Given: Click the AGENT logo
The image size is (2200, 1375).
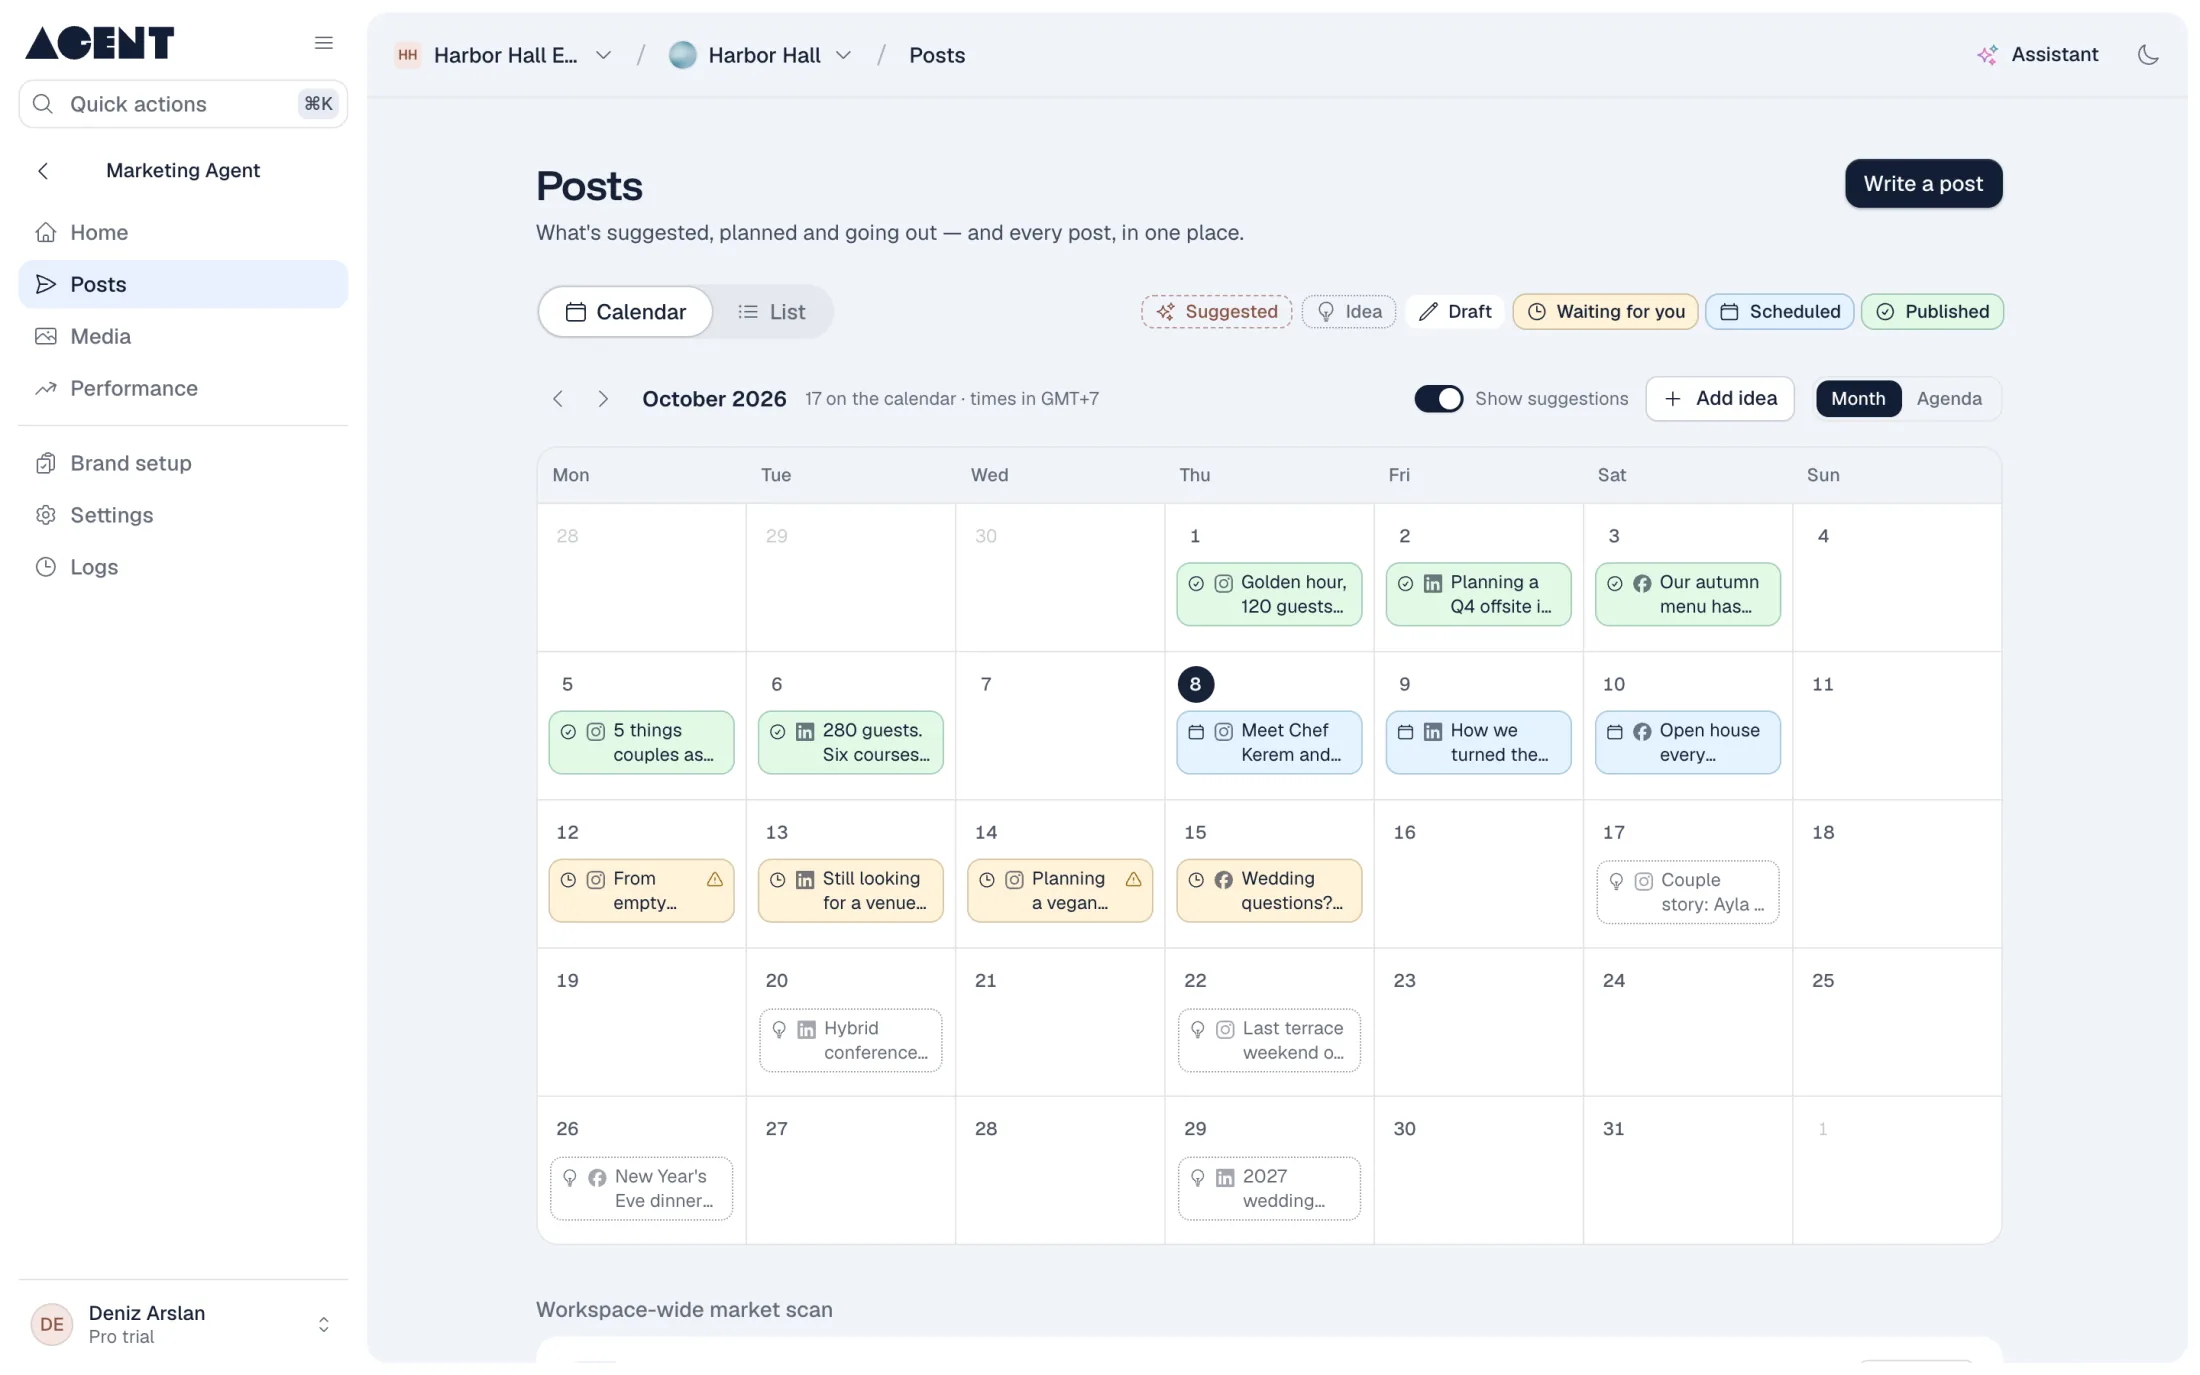Looking at the screenshot, I should (x=100, y=43).
